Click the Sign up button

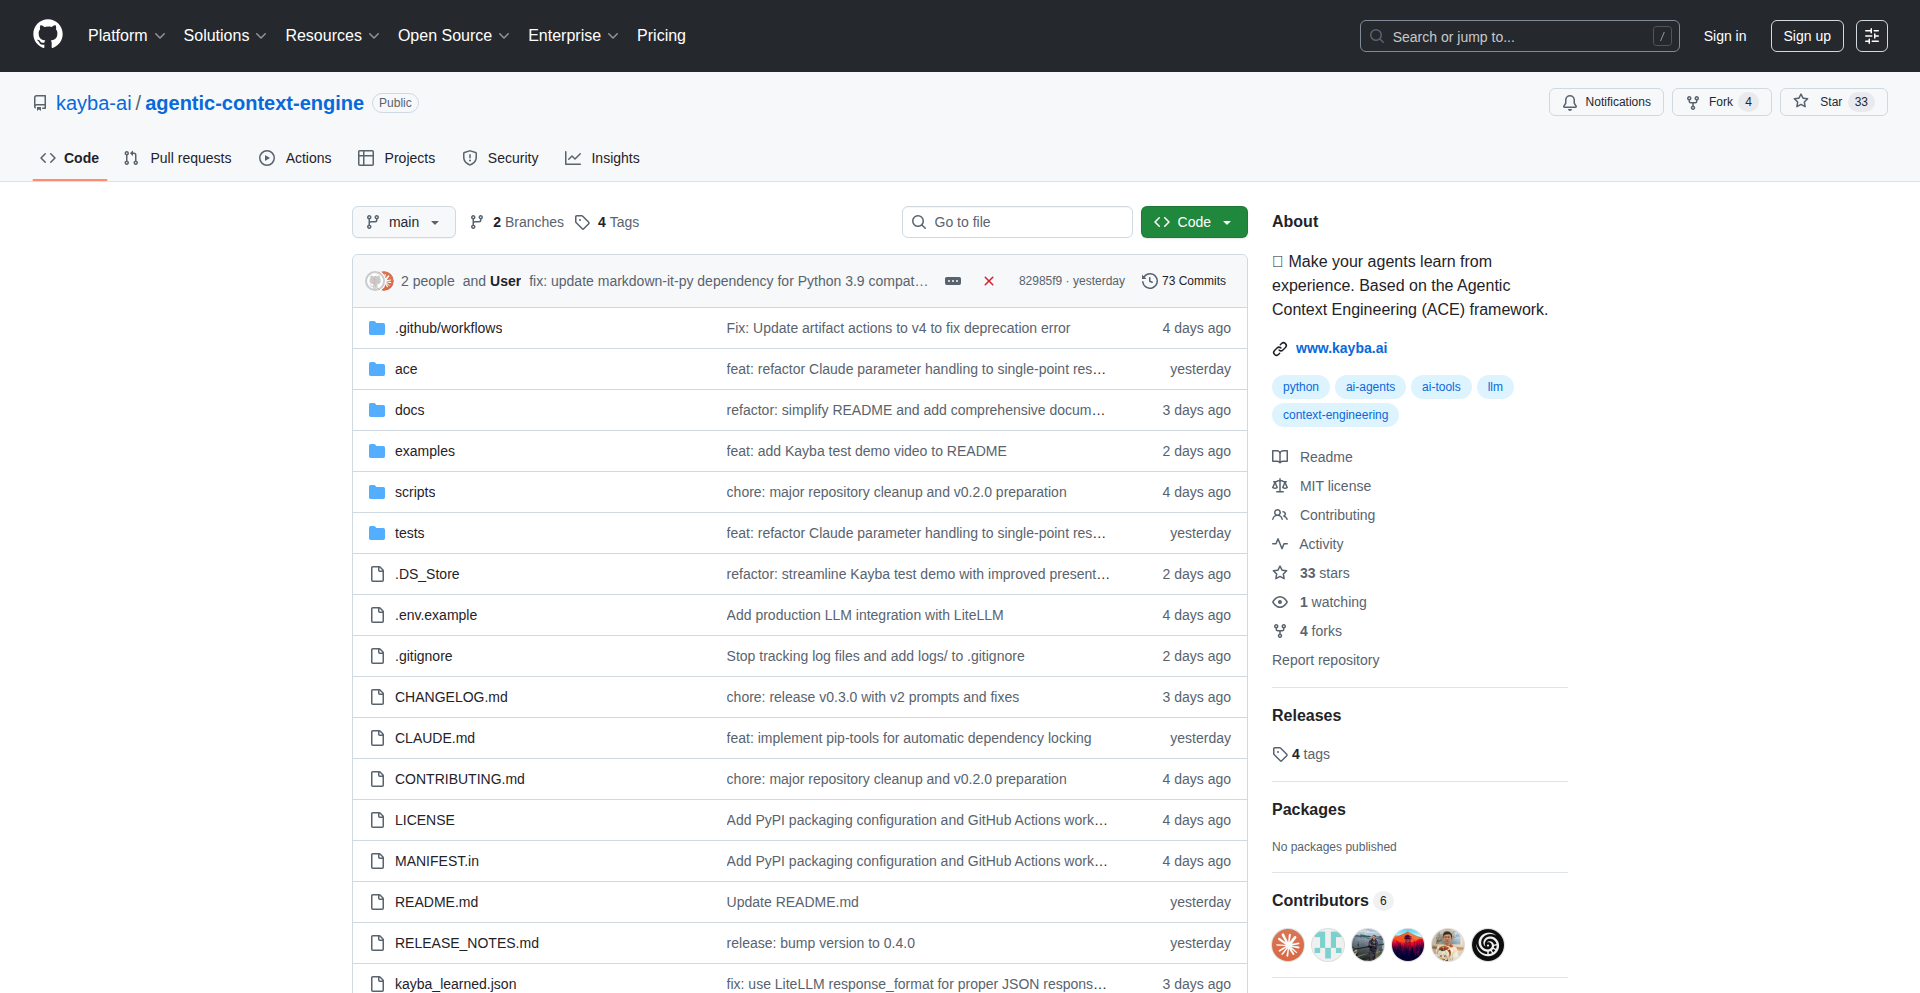(1807, 36)
